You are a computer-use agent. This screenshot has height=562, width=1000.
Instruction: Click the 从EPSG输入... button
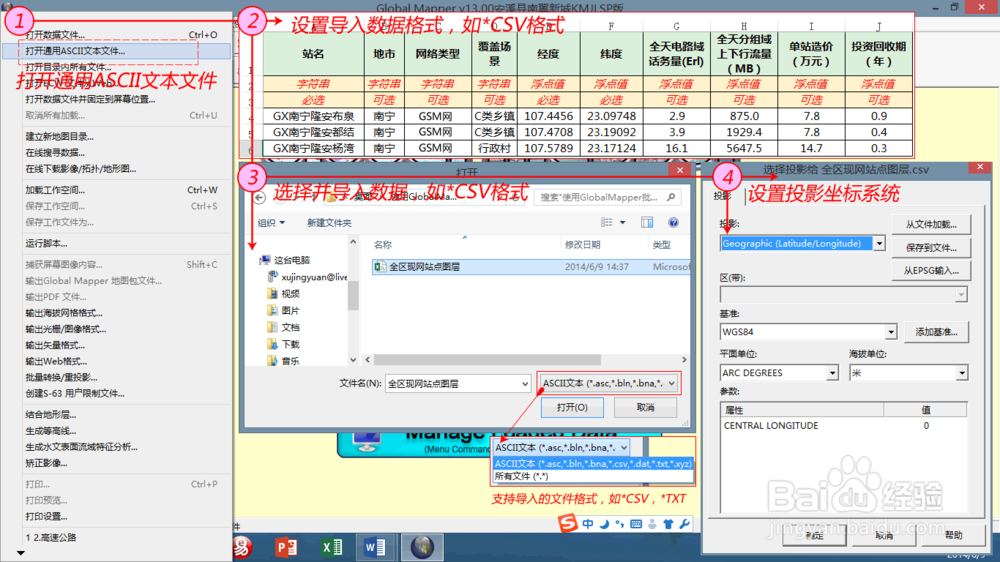pos(931,270)
